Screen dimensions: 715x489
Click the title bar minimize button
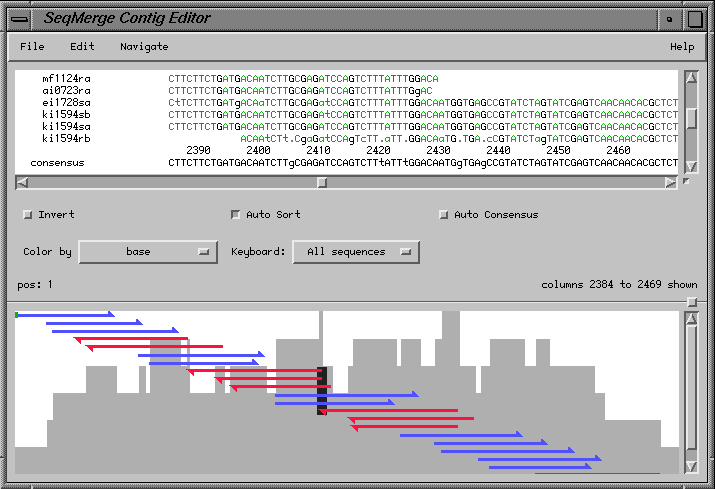tap(669, 19)
